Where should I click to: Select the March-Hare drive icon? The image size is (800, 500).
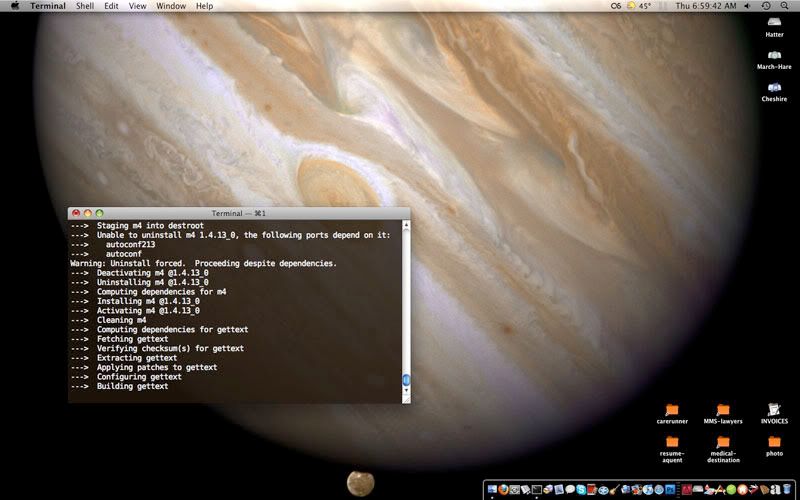pos(774,59)
